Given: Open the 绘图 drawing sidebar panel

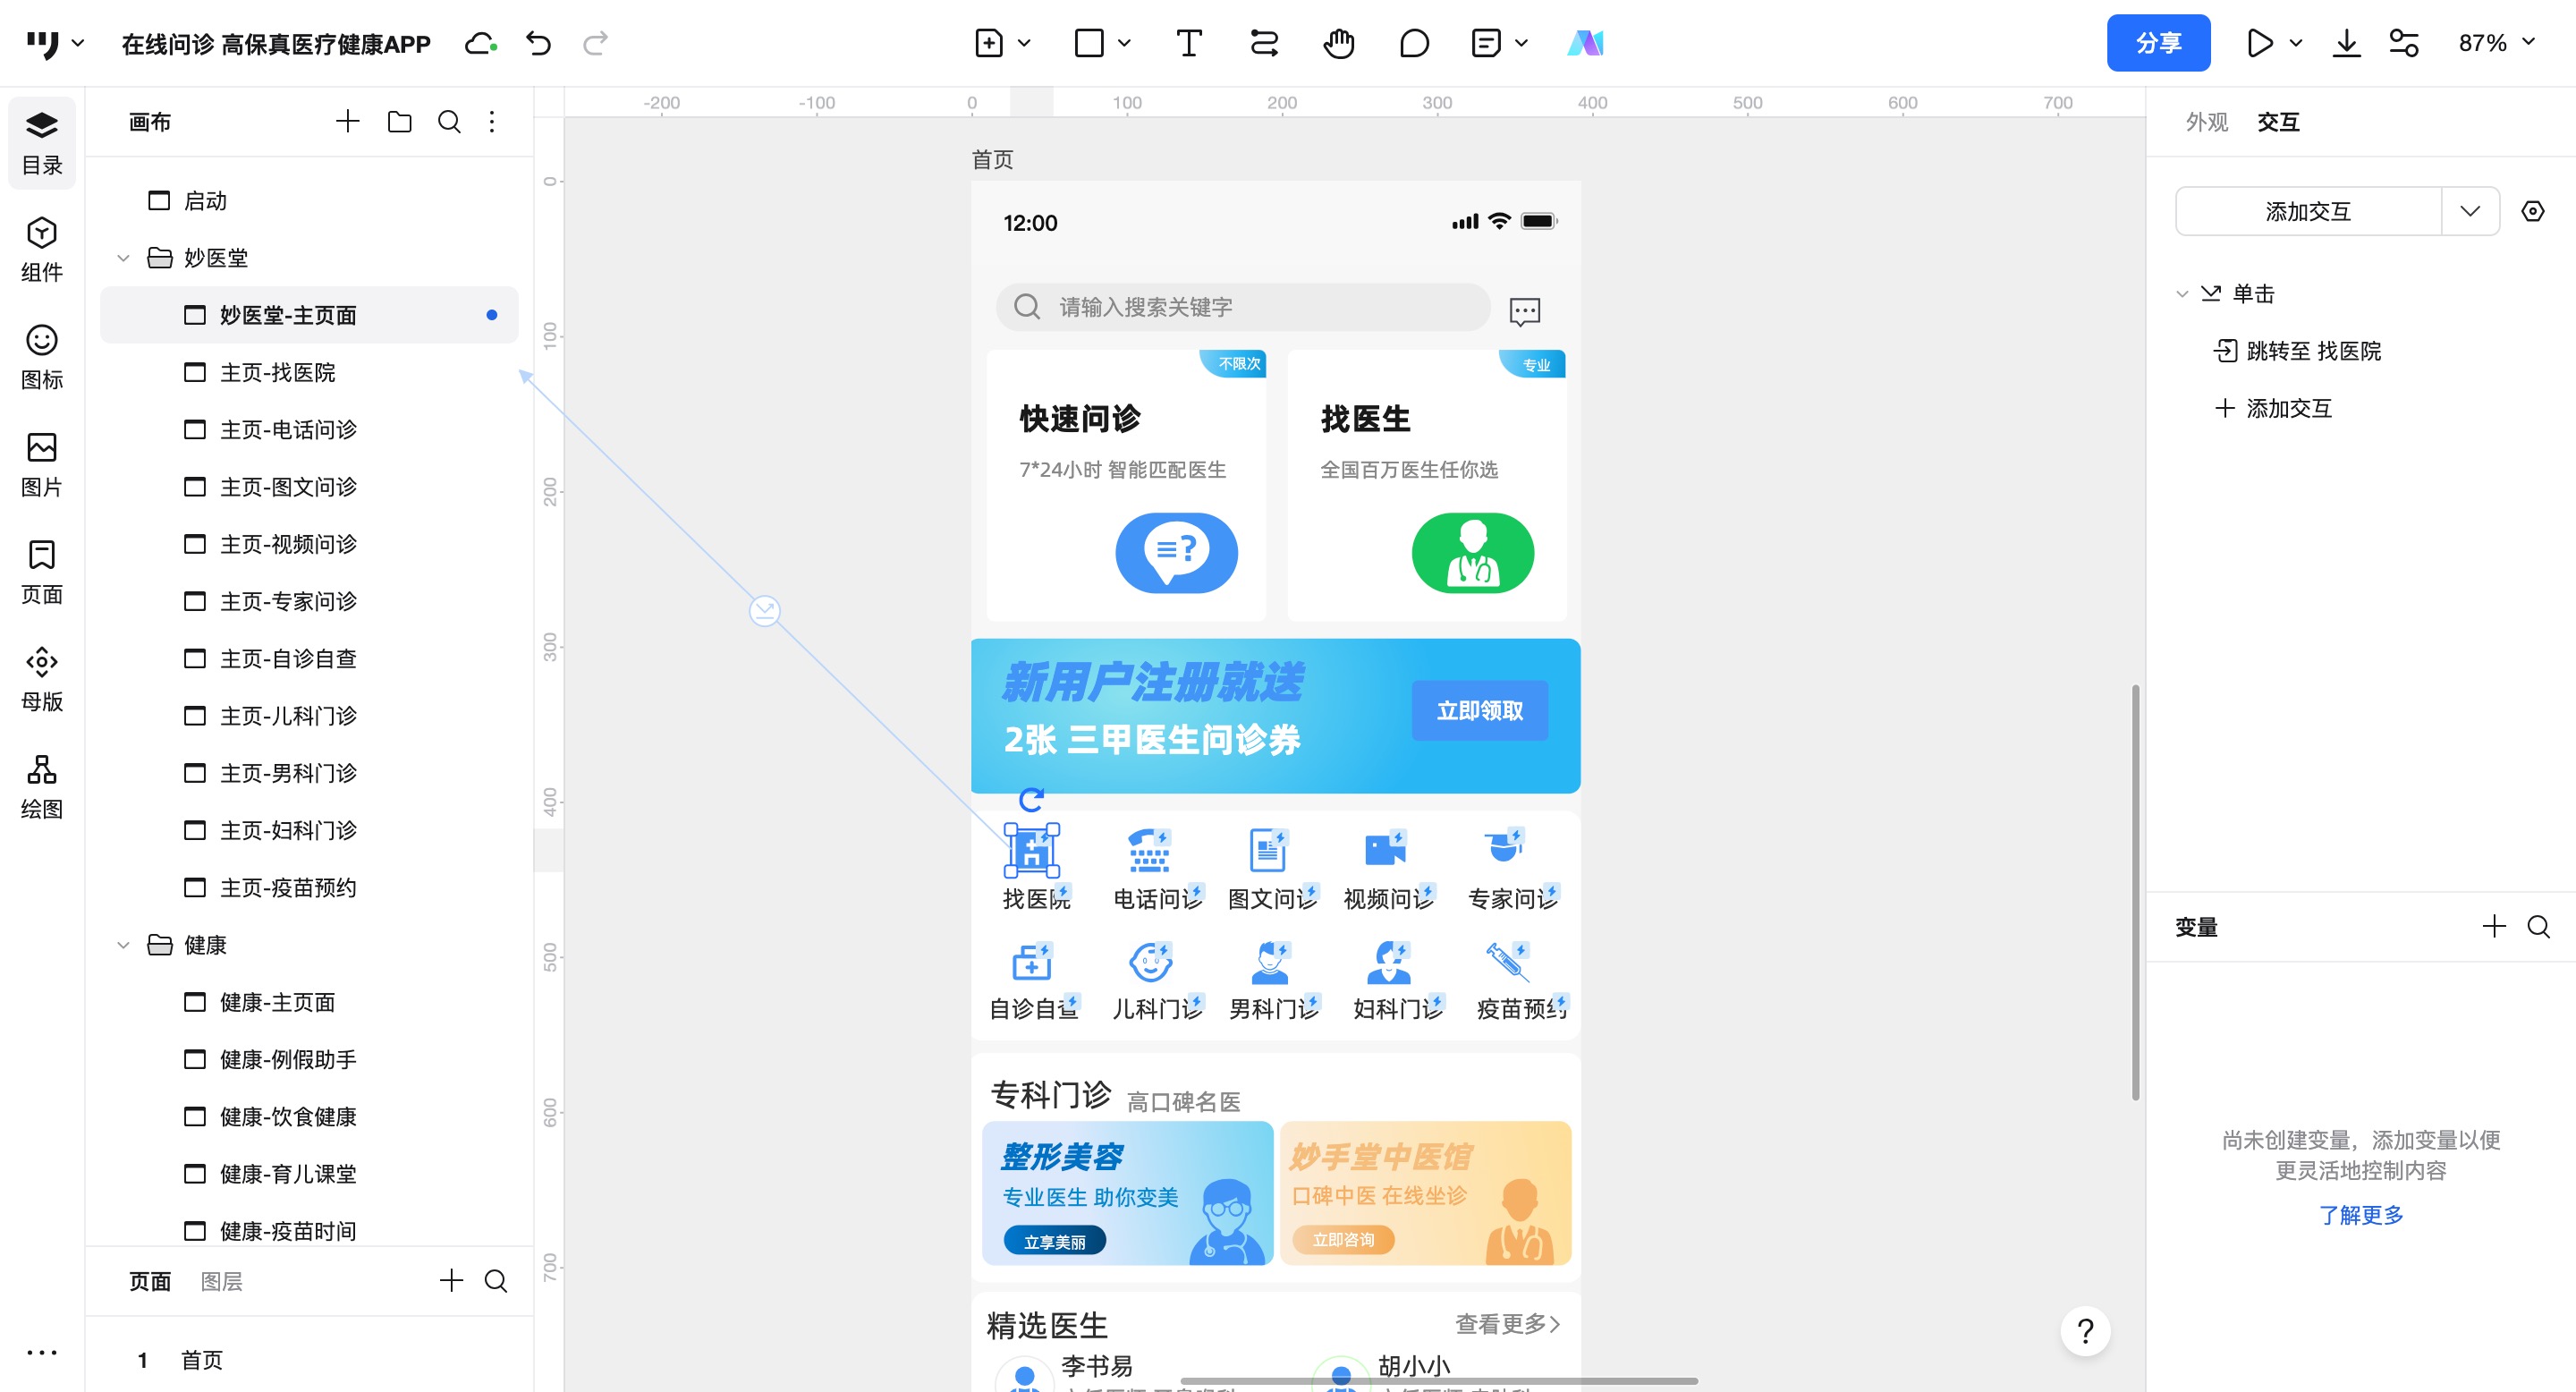Looking at the screenshot, I should [41, 786].
